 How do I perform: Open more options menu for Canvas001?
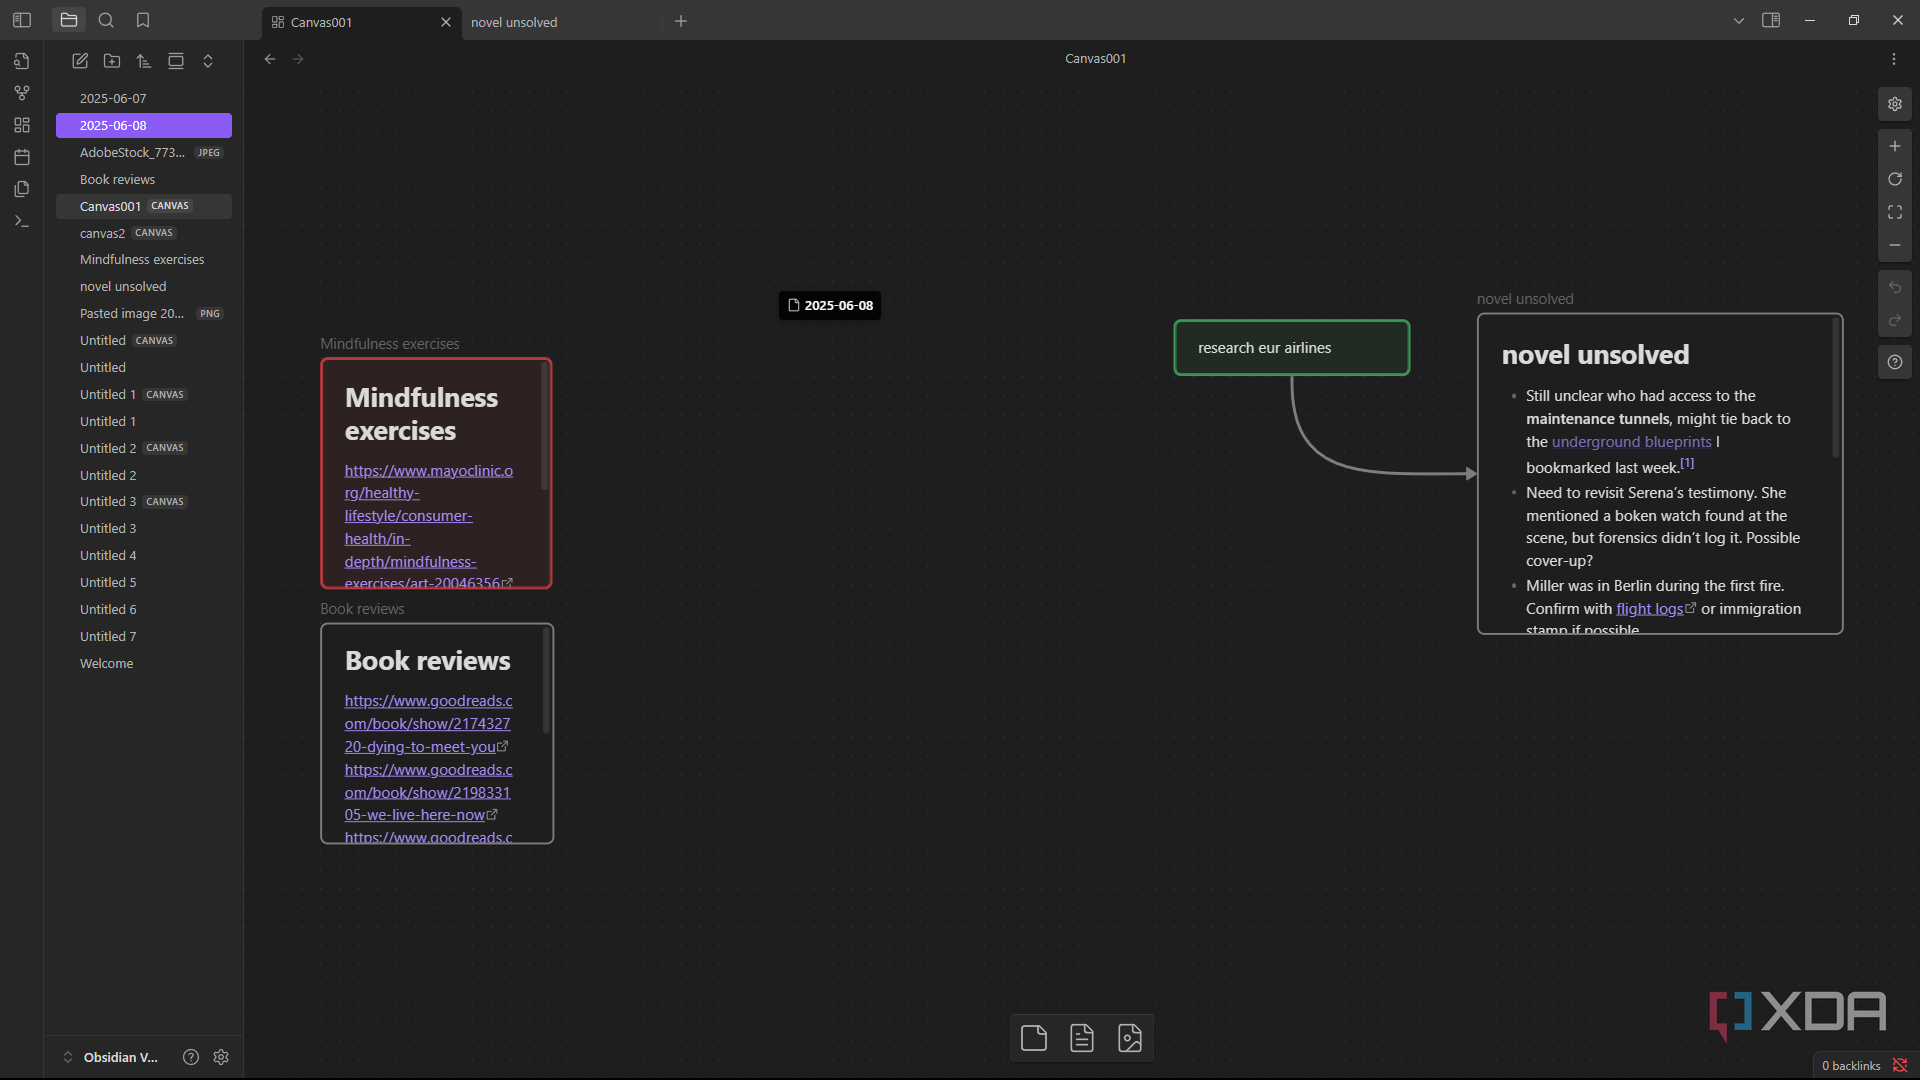pos(1894,59)
